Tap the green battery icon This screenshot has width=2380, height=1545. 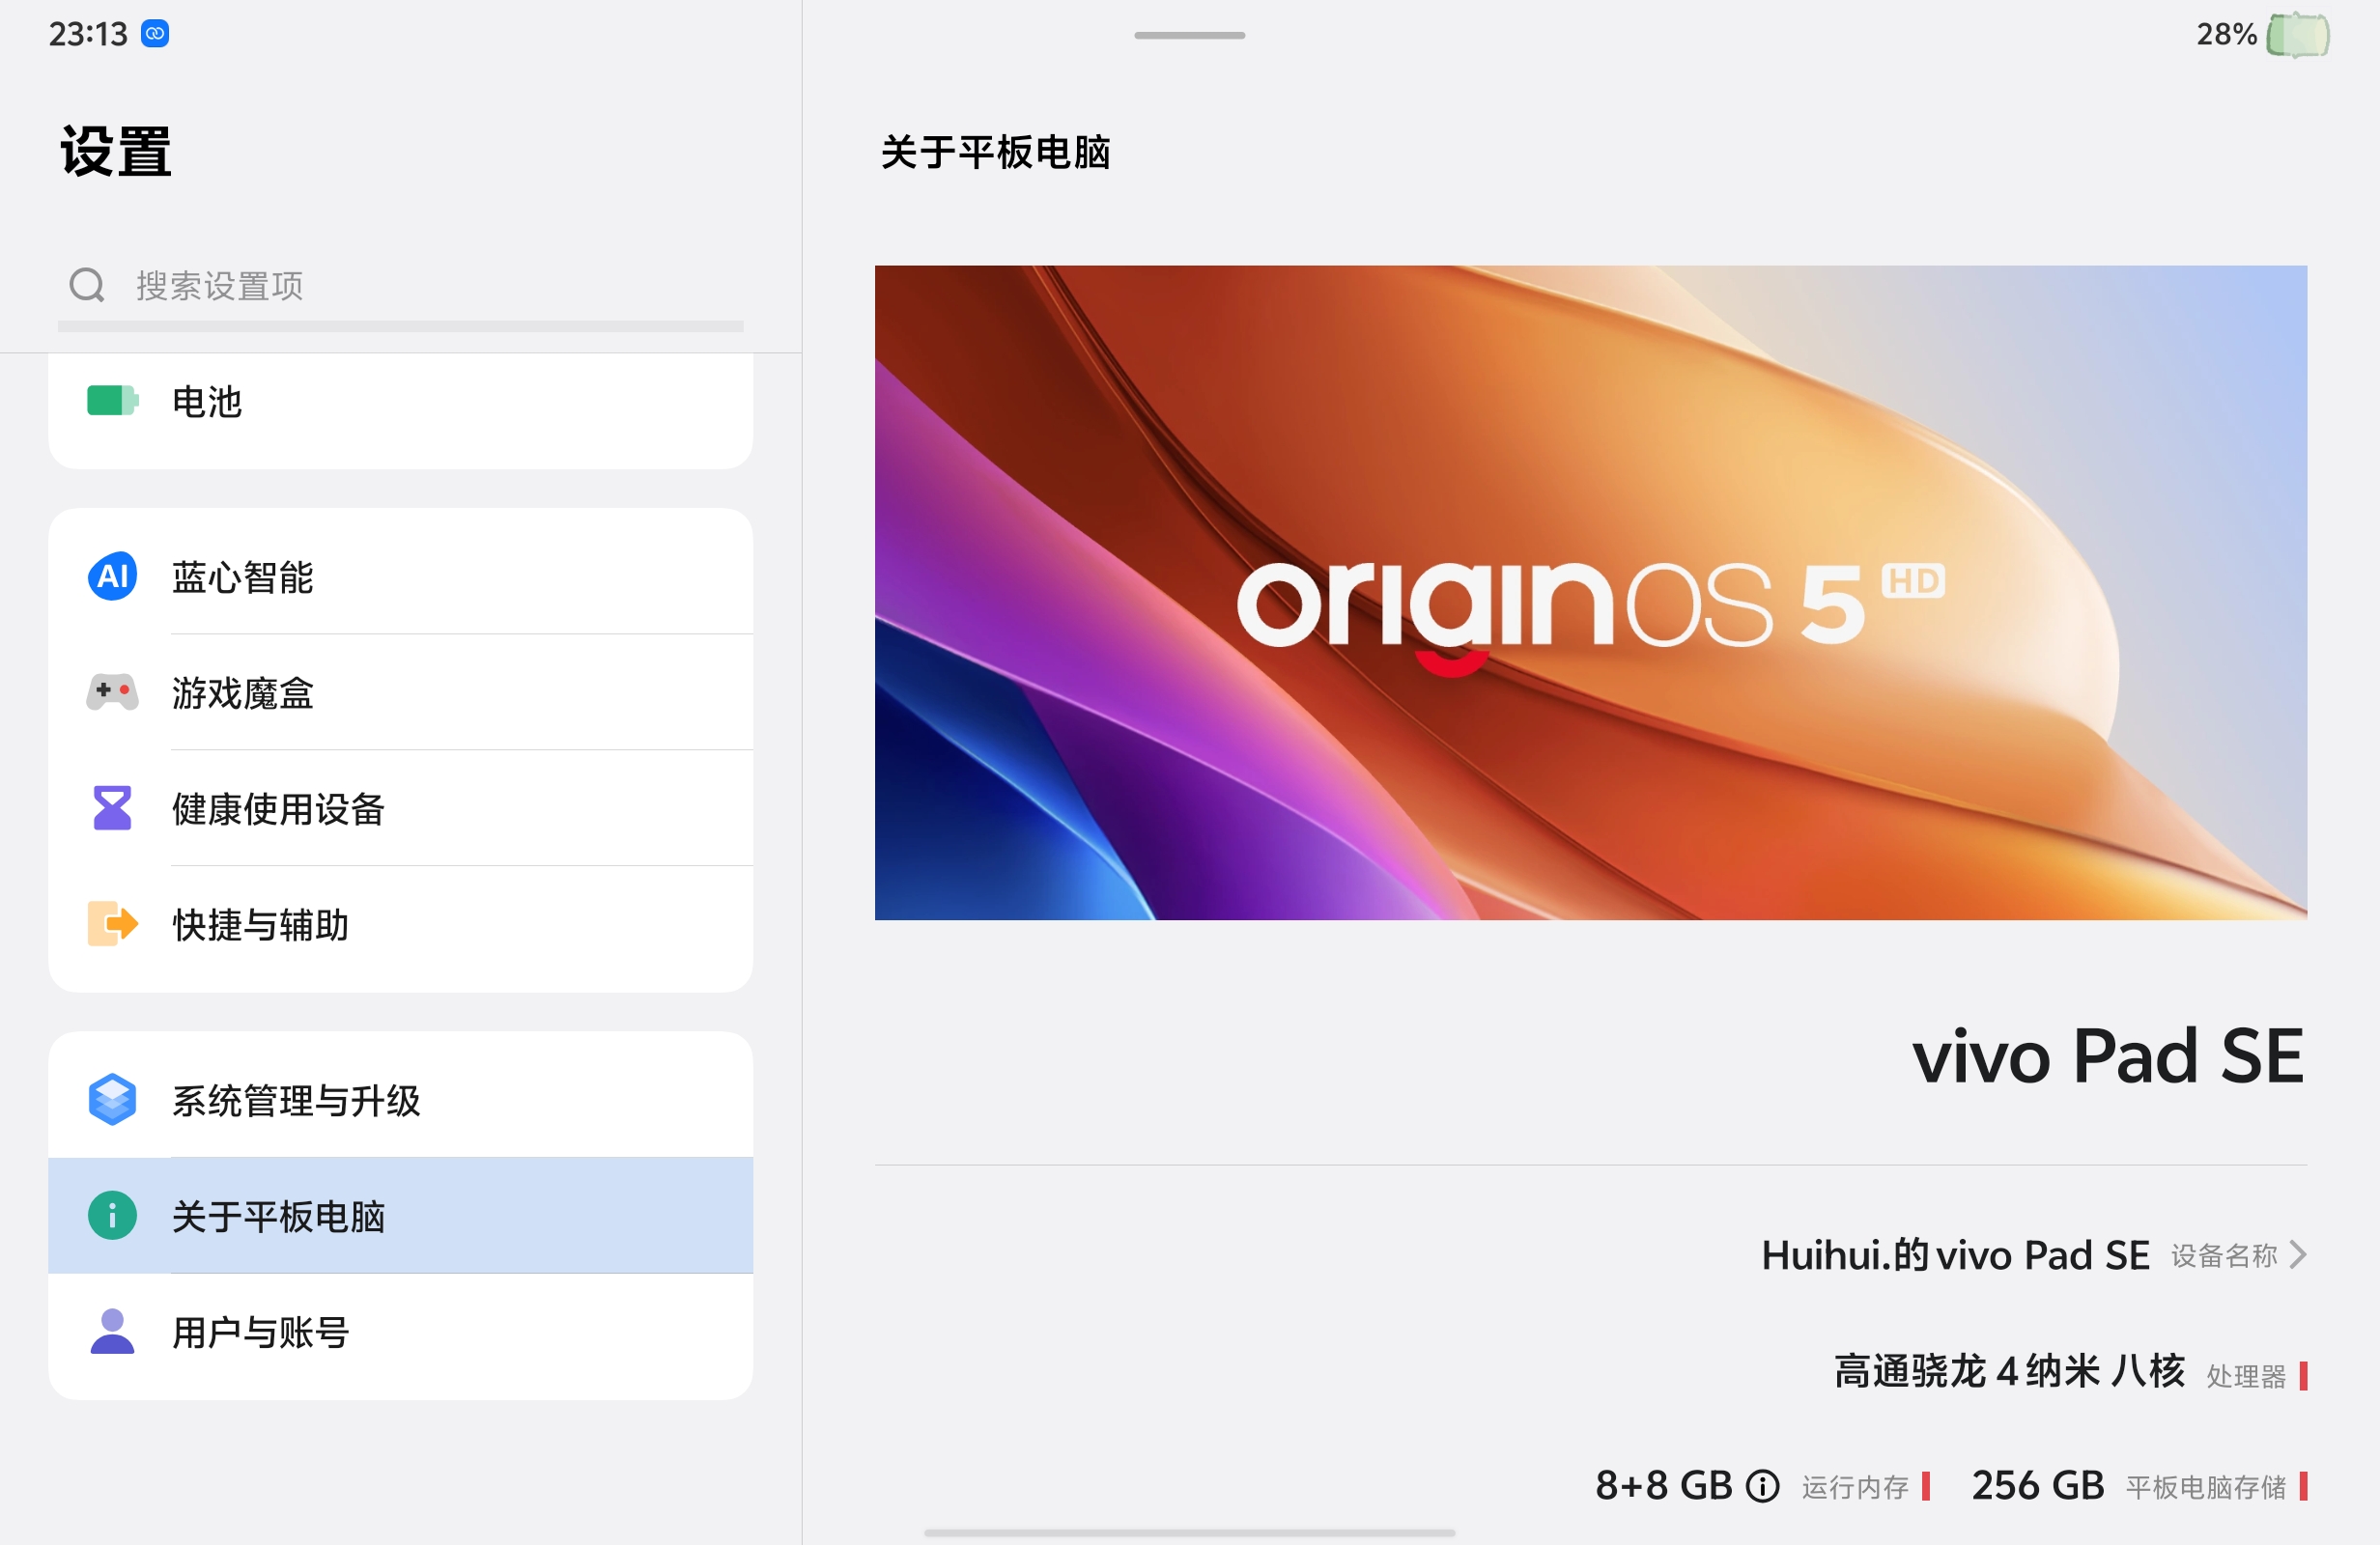112,401
